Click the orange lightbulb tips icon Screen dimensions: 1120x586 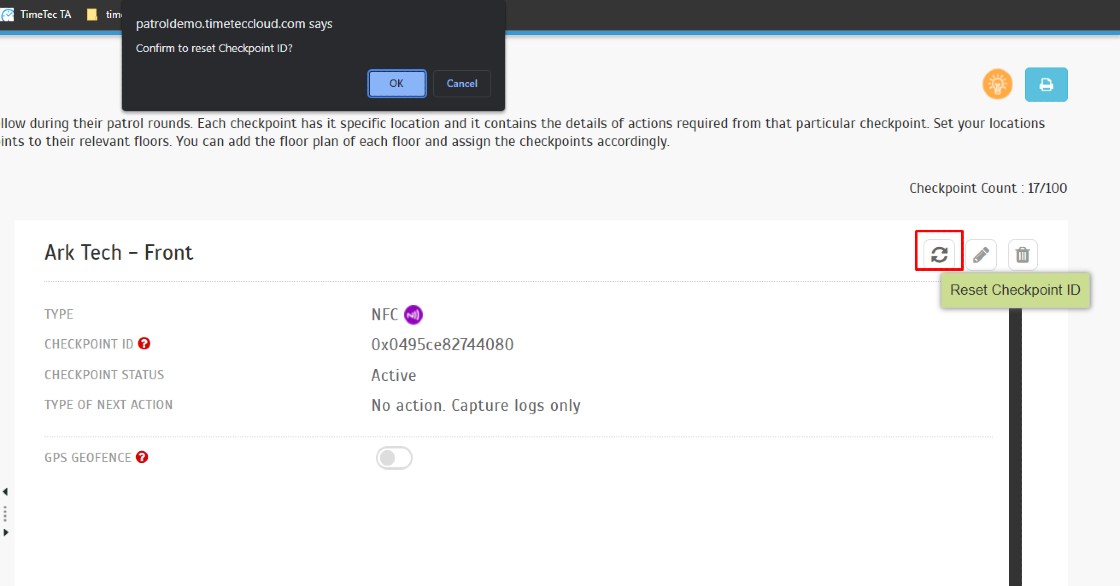point(997,85)
